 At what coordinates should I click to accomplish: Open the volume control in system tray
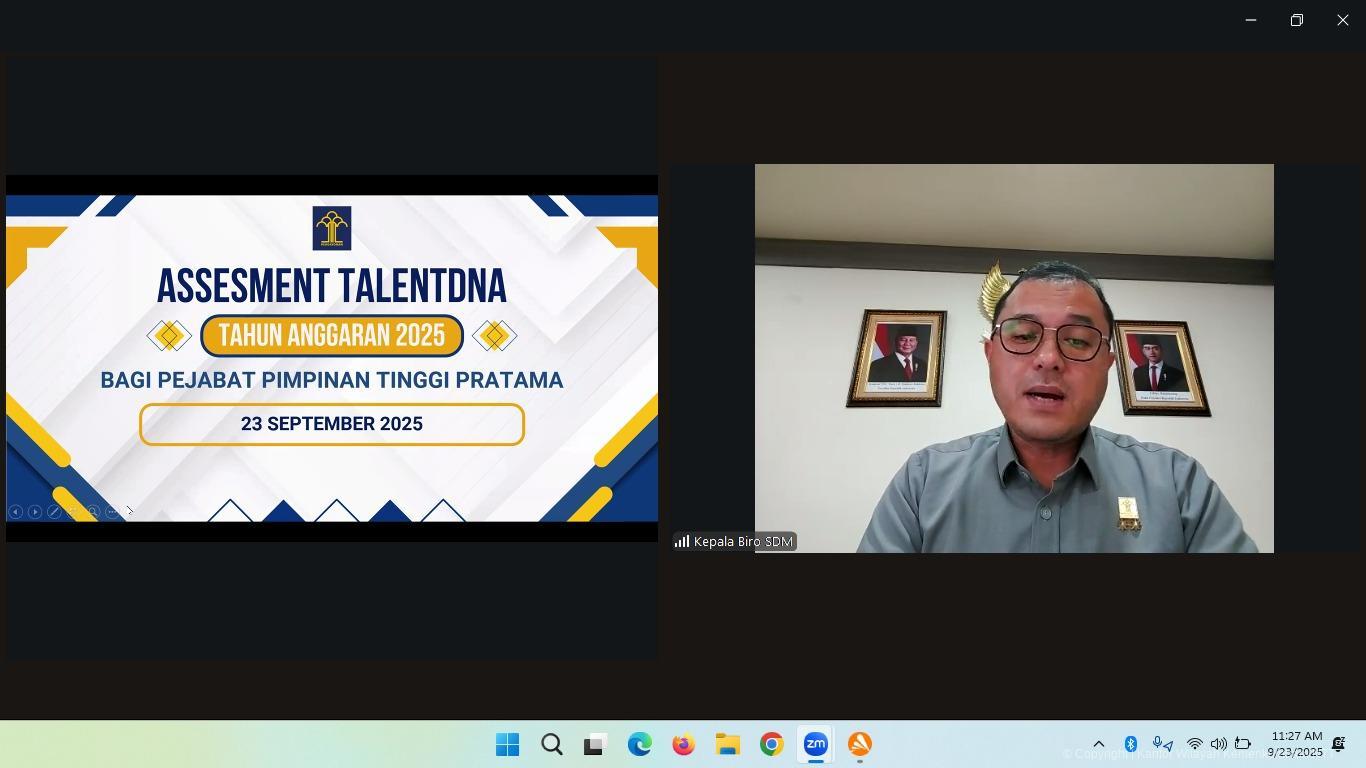(x=1218, y=744)
